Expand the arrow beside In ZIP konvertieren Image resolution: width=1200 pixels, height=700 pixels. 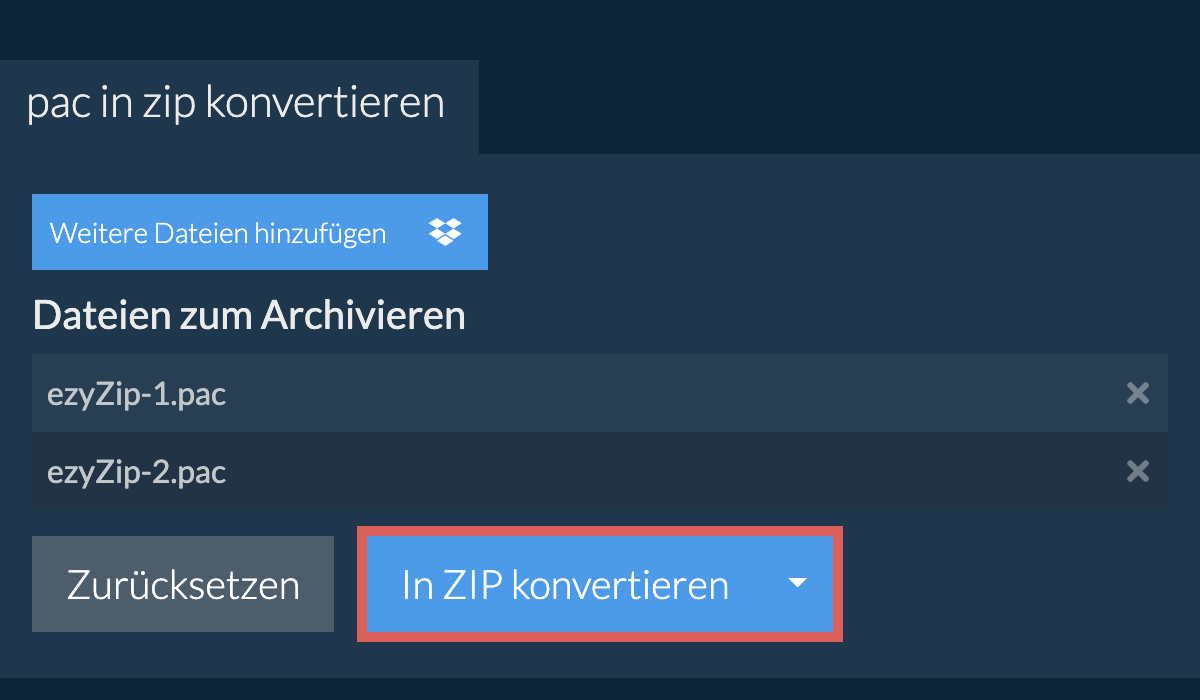(x=797, y=584)
